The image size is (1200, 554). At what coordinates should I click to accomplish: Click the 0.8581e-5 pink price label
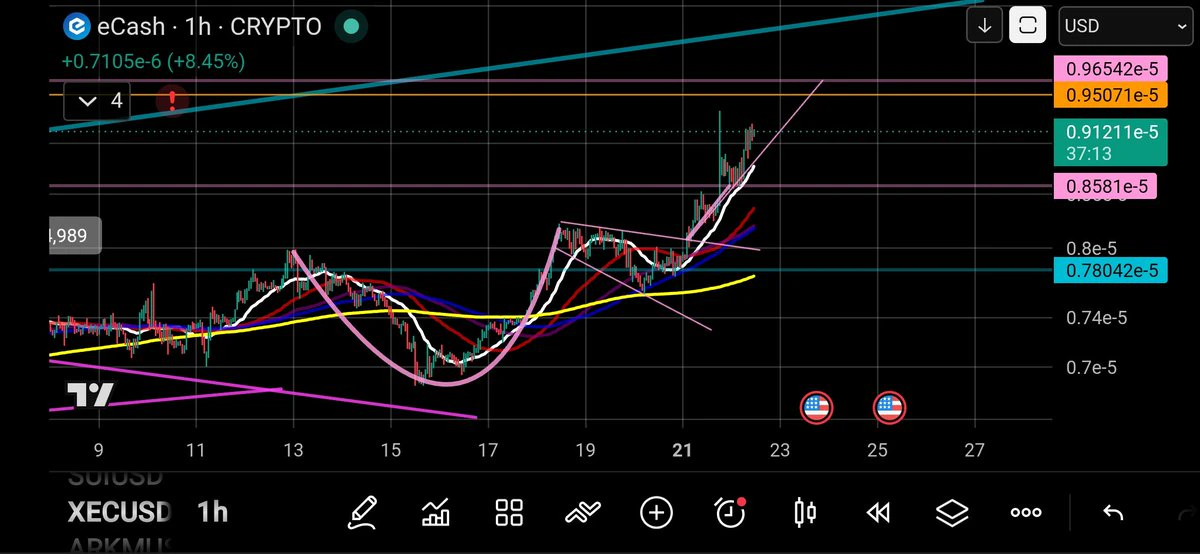1106,186
